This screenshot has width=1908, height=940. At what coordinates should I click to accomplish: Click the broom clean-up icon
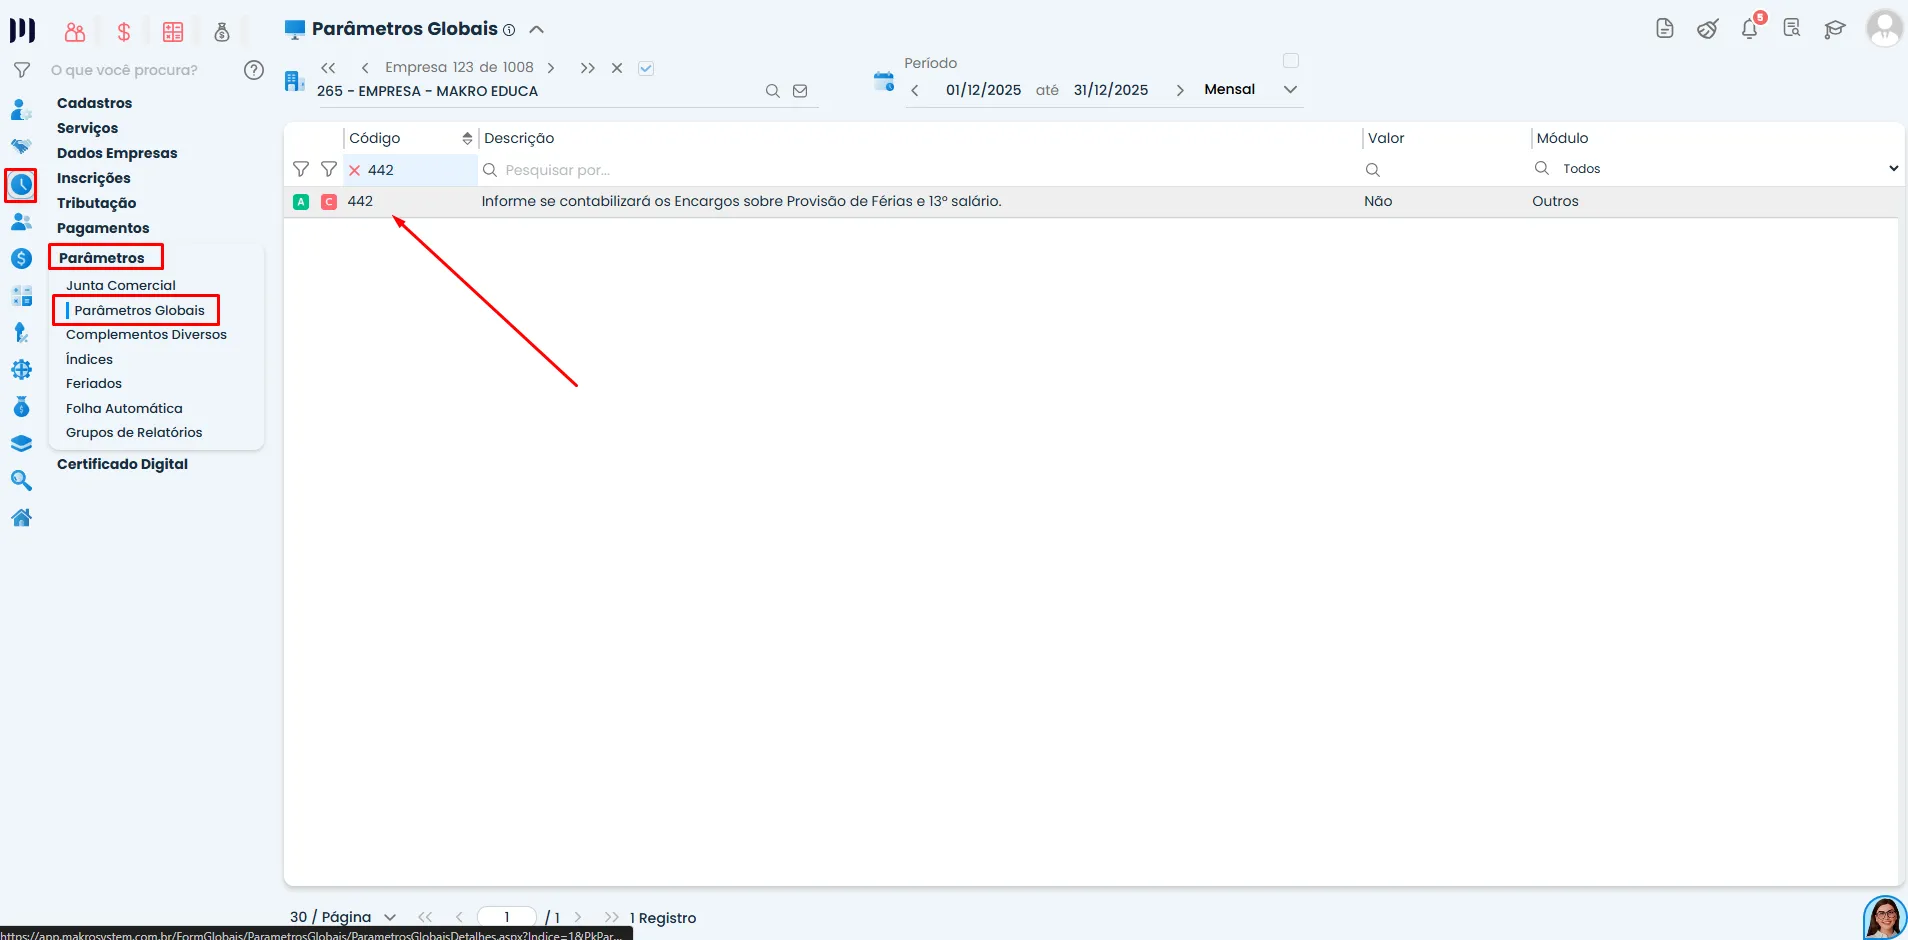(1707, 29)
